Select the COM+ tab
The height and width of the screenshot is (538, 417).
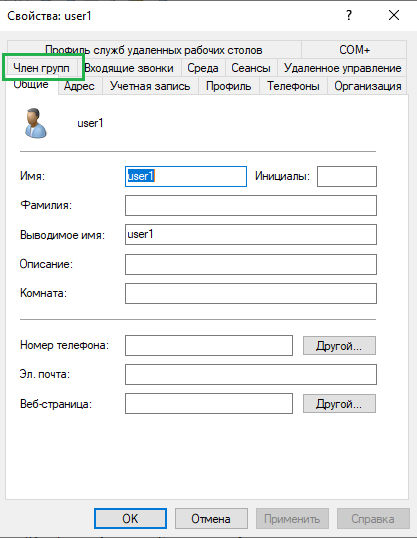tap(354, 50)
